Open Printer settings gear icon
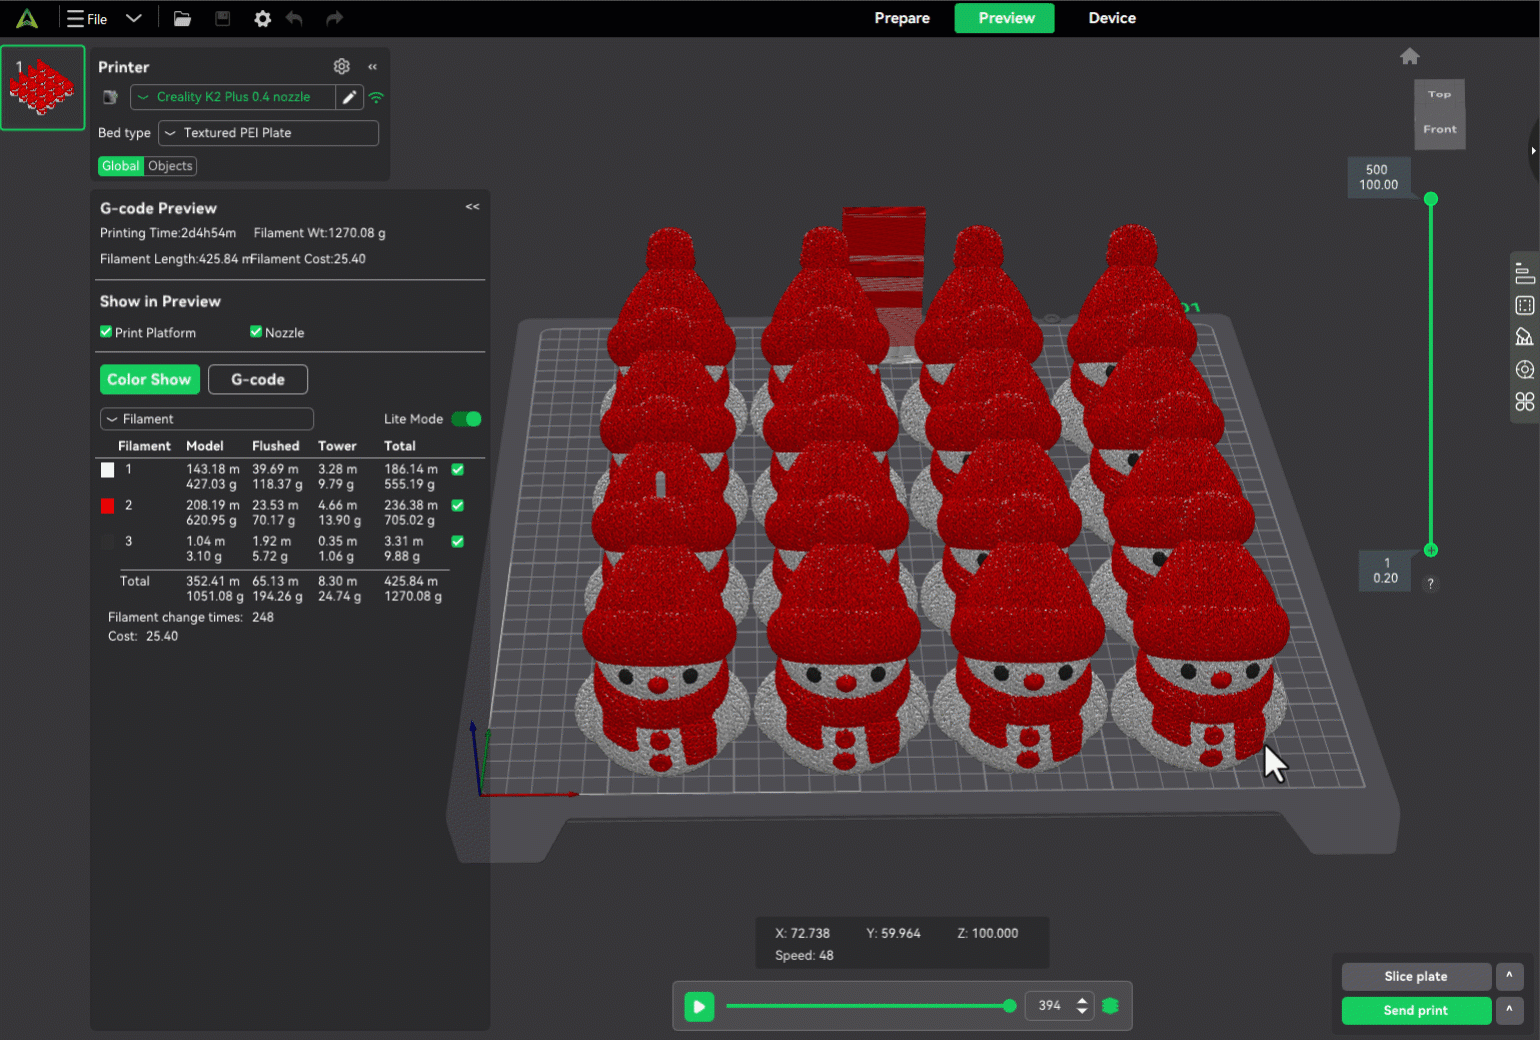The height and width of the screenshot is (1040, 1540). click(x=341, y=66)
